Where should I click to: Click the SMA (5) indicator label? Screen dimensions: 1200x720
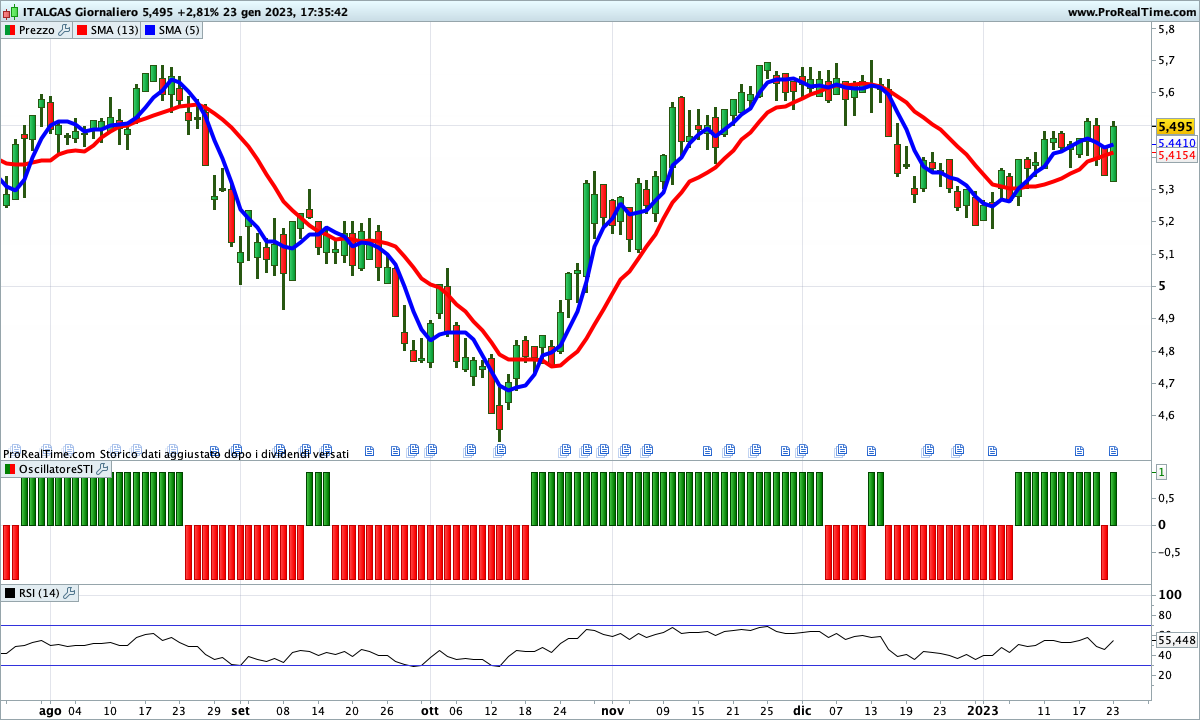(x=180, y=30)
